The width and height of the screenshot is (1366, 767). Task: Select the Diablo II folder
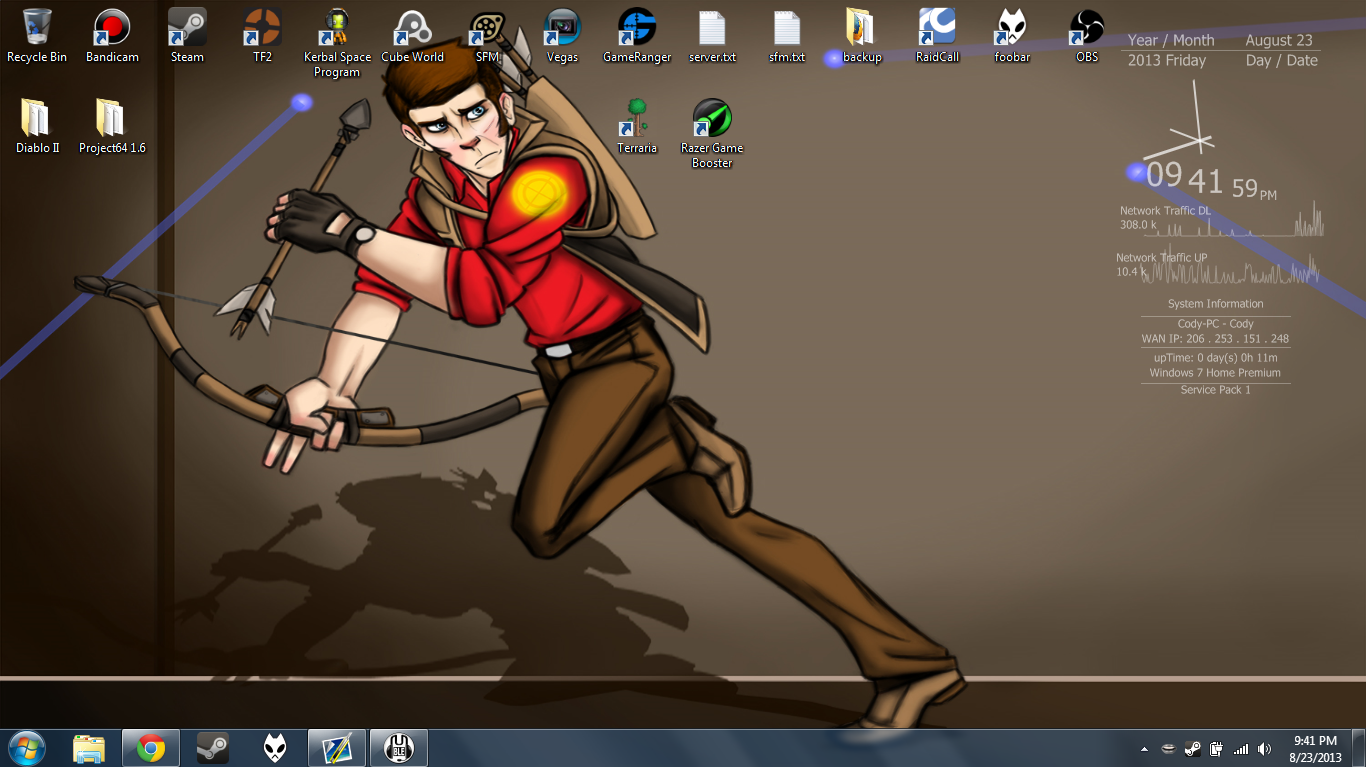coord(37,126)
